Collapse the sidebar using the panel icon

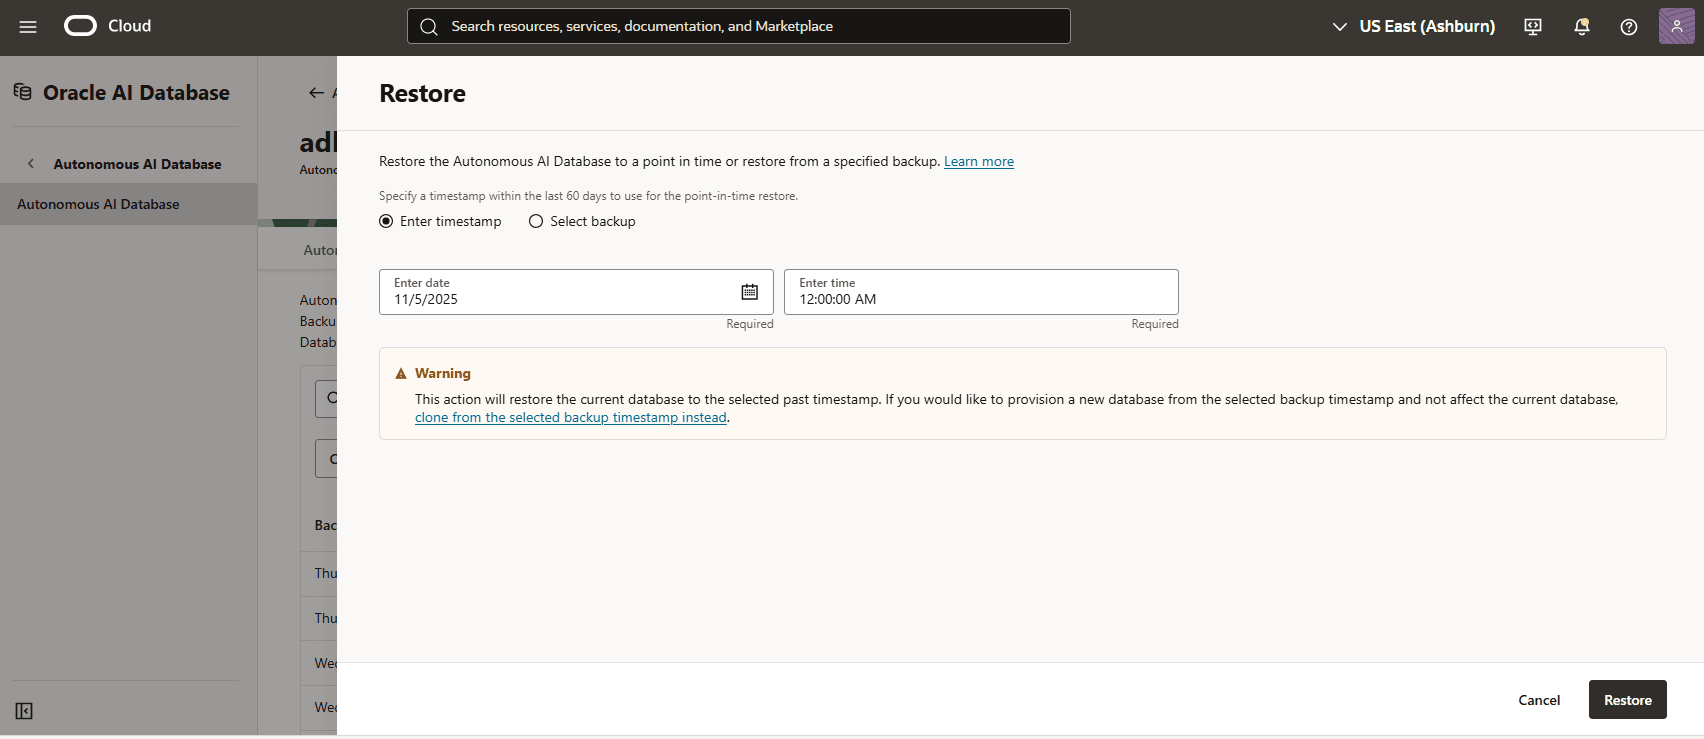coord(24,711)
